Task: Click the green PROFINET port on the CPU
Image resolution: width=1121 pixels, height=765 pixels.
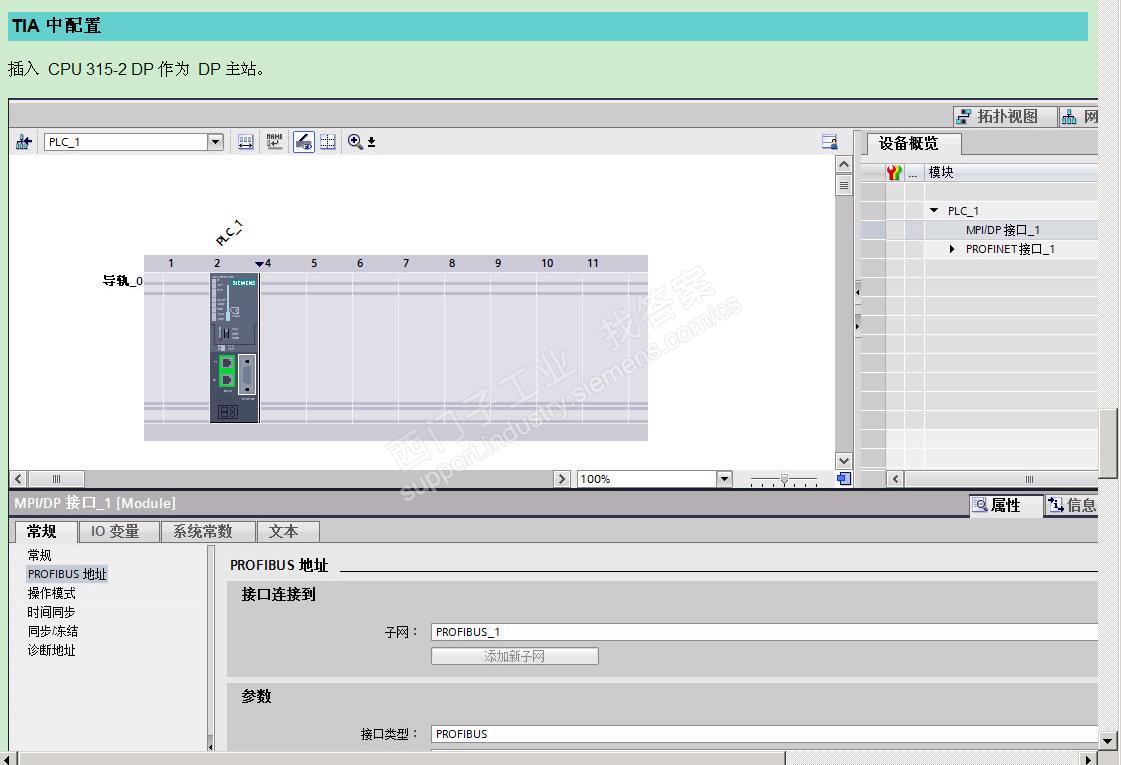Action: (227, 372)
